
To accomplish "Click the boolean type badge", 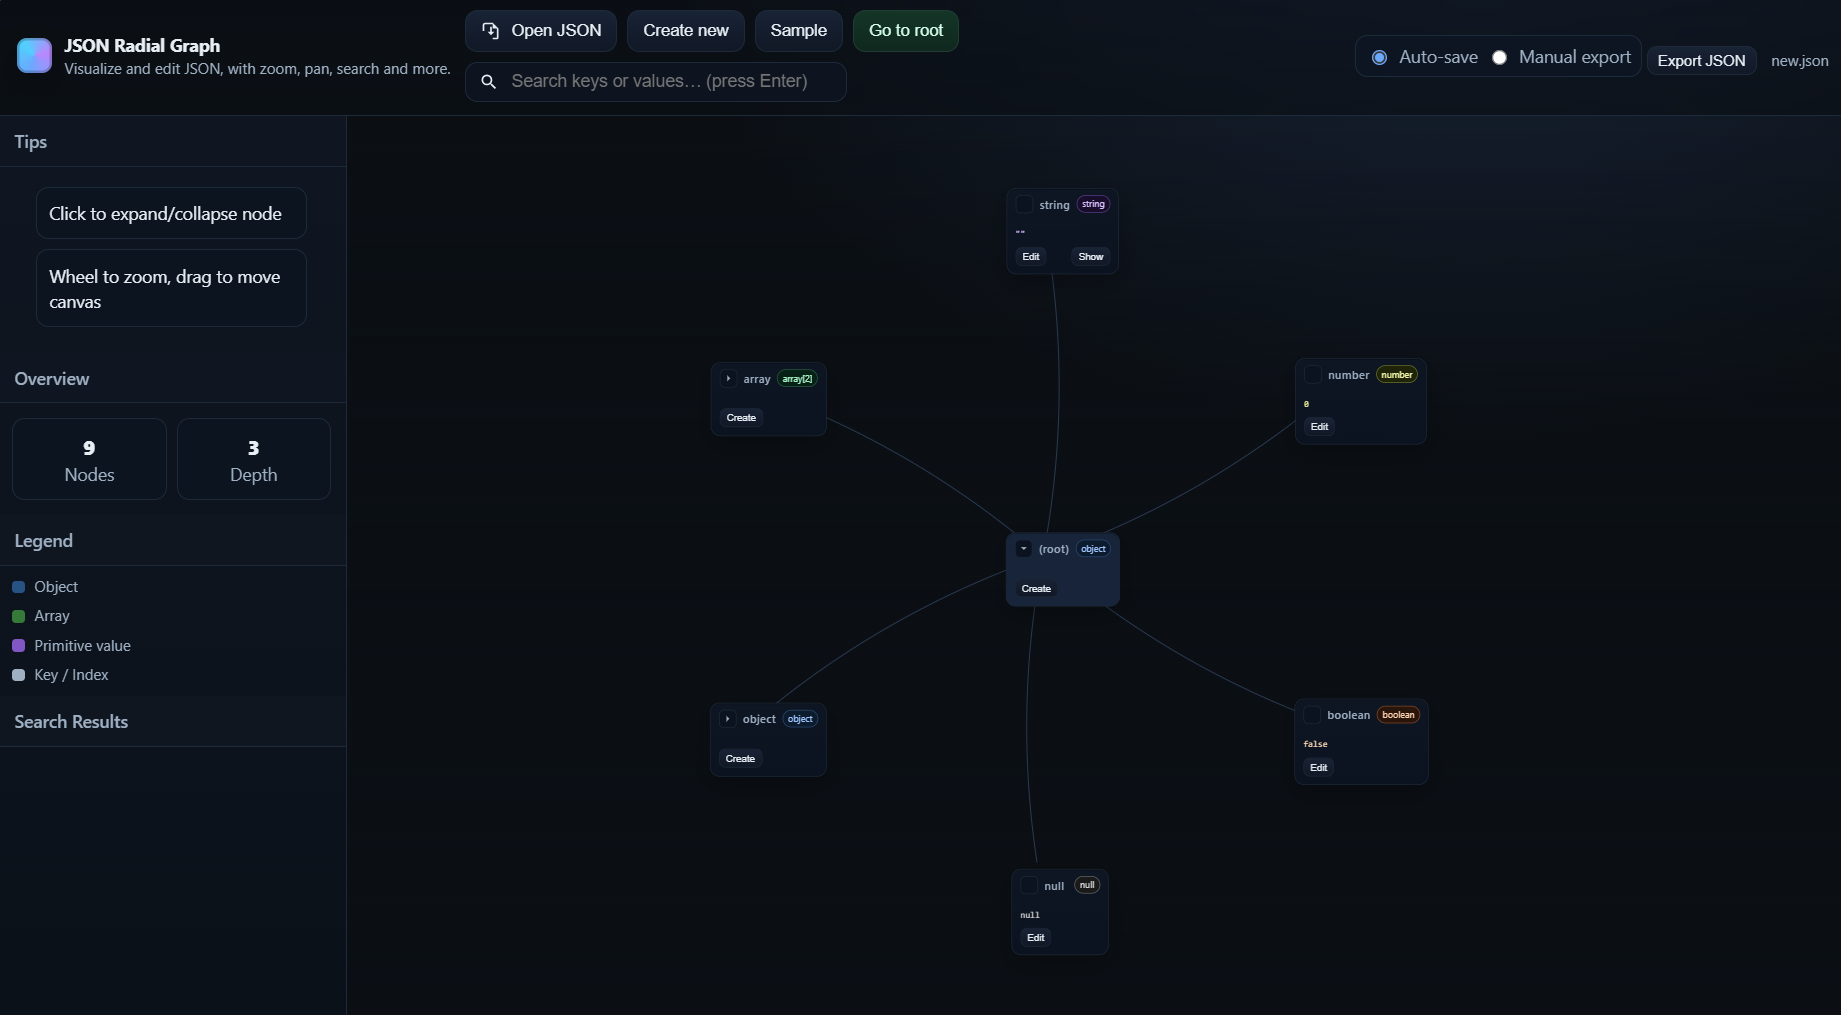I will 1398,715.
